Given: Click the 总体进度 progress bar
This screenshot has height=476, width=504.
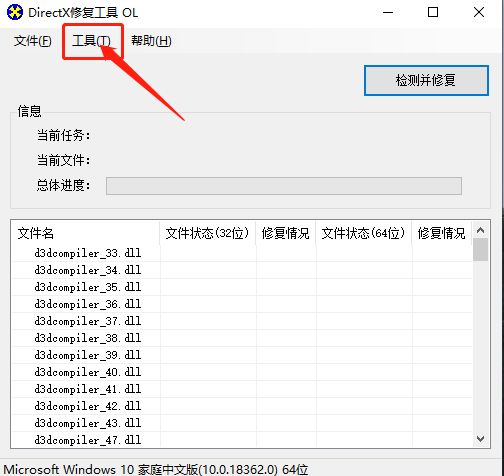Looking at the screenshot, I should click(x=284, y=186).
